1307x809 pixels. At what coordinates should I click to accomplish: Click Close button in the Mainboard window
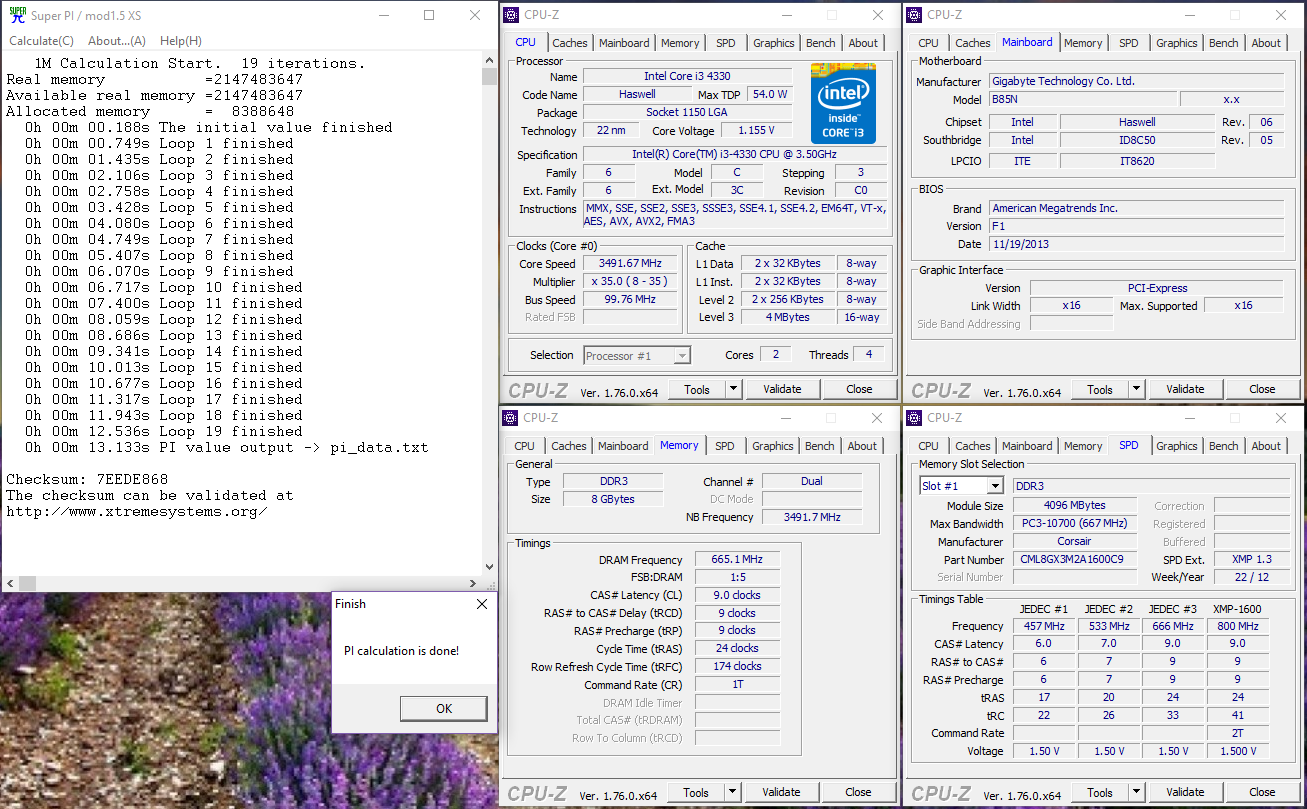point(1262,389)
